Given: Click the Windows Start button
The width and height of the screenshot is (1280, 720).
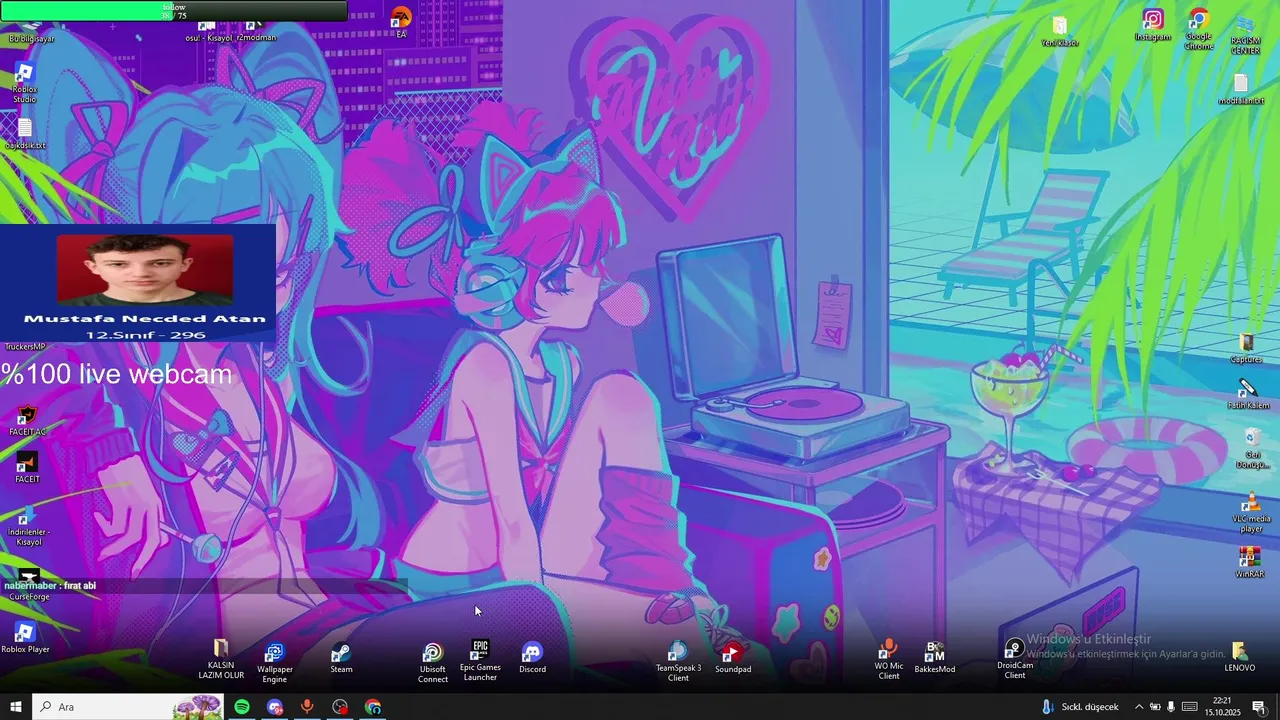Looking at the screenshot, I should (16, 707).
